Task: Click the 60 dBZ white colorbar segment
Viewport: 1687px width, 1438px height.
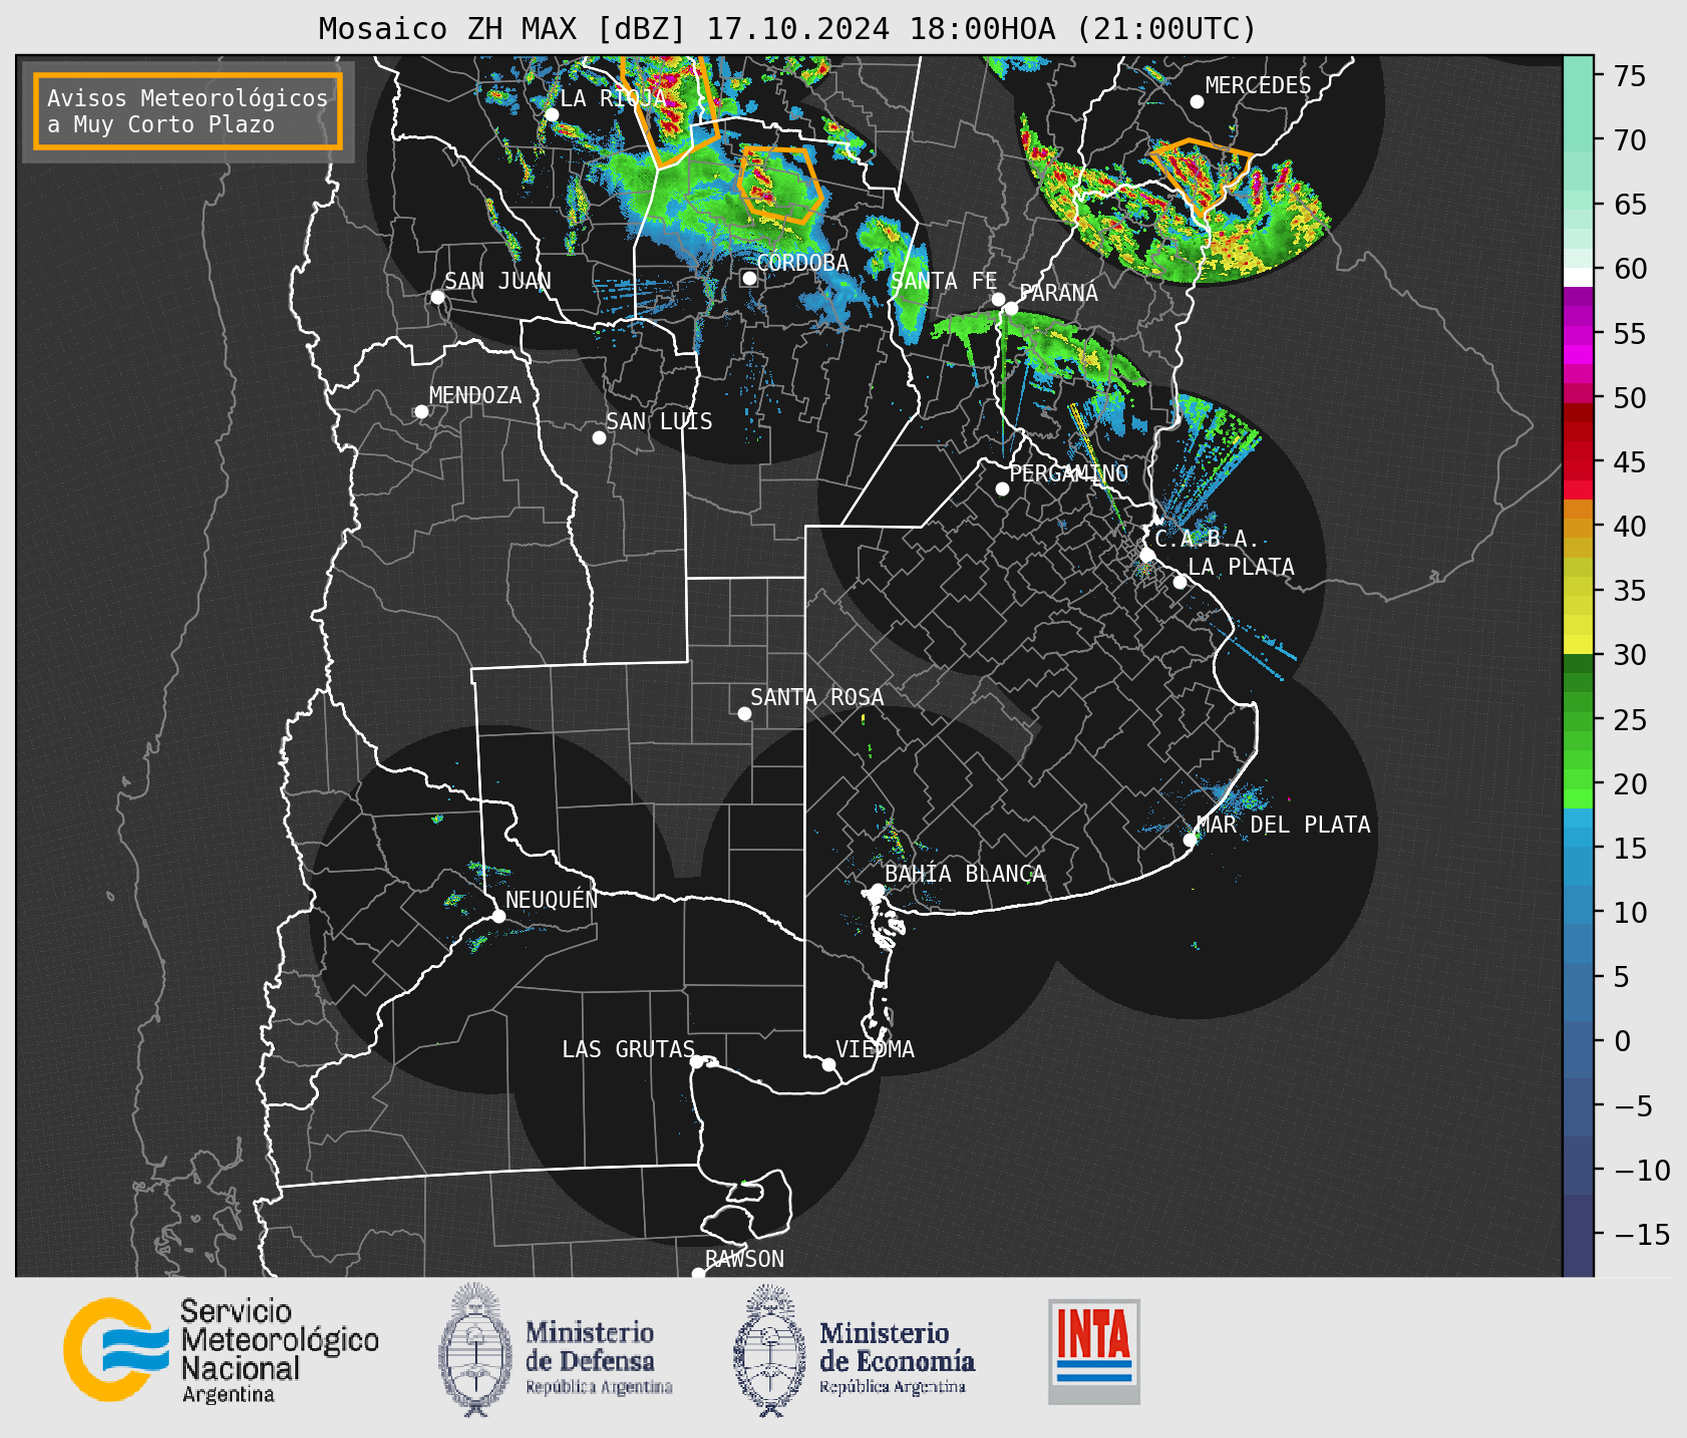Action: pos(1578,275)
